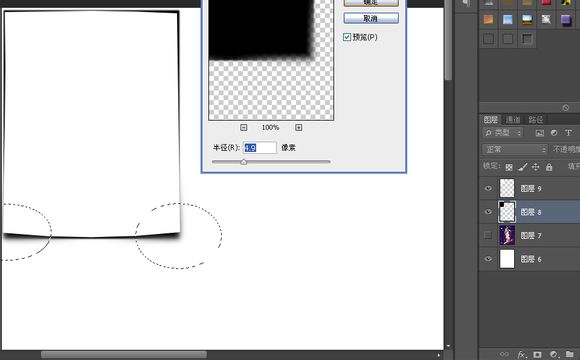Image resolution: width=580 pixels, height=360 pixels.
Task: Open the 正常 blend mode dropdown
Action: (515, 149)
